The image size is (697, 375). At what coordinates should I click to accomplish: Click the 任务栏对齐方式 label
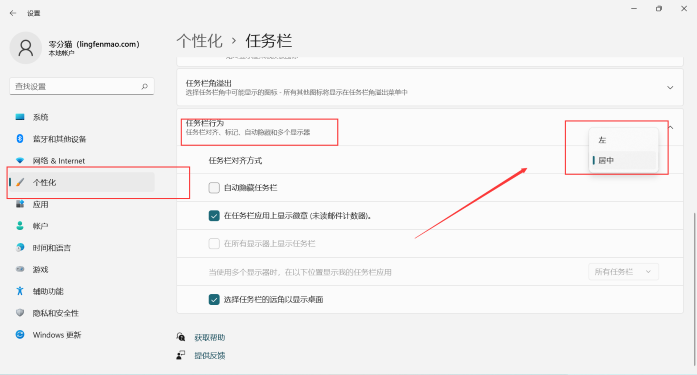click(235, 160)
